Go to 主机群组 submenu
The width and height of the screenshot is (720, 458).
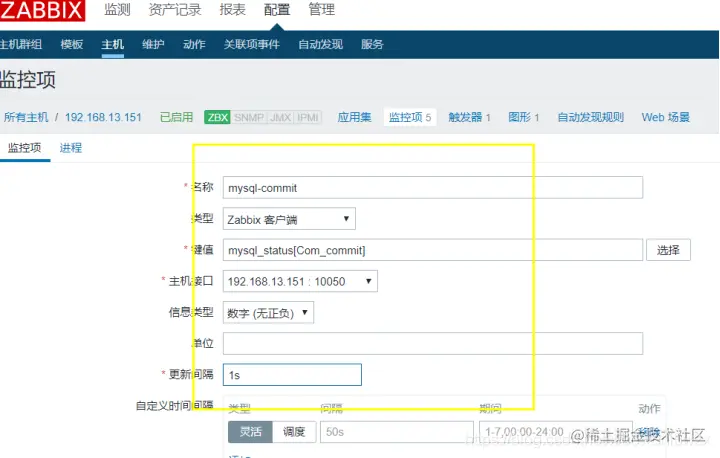pos(21,45)
